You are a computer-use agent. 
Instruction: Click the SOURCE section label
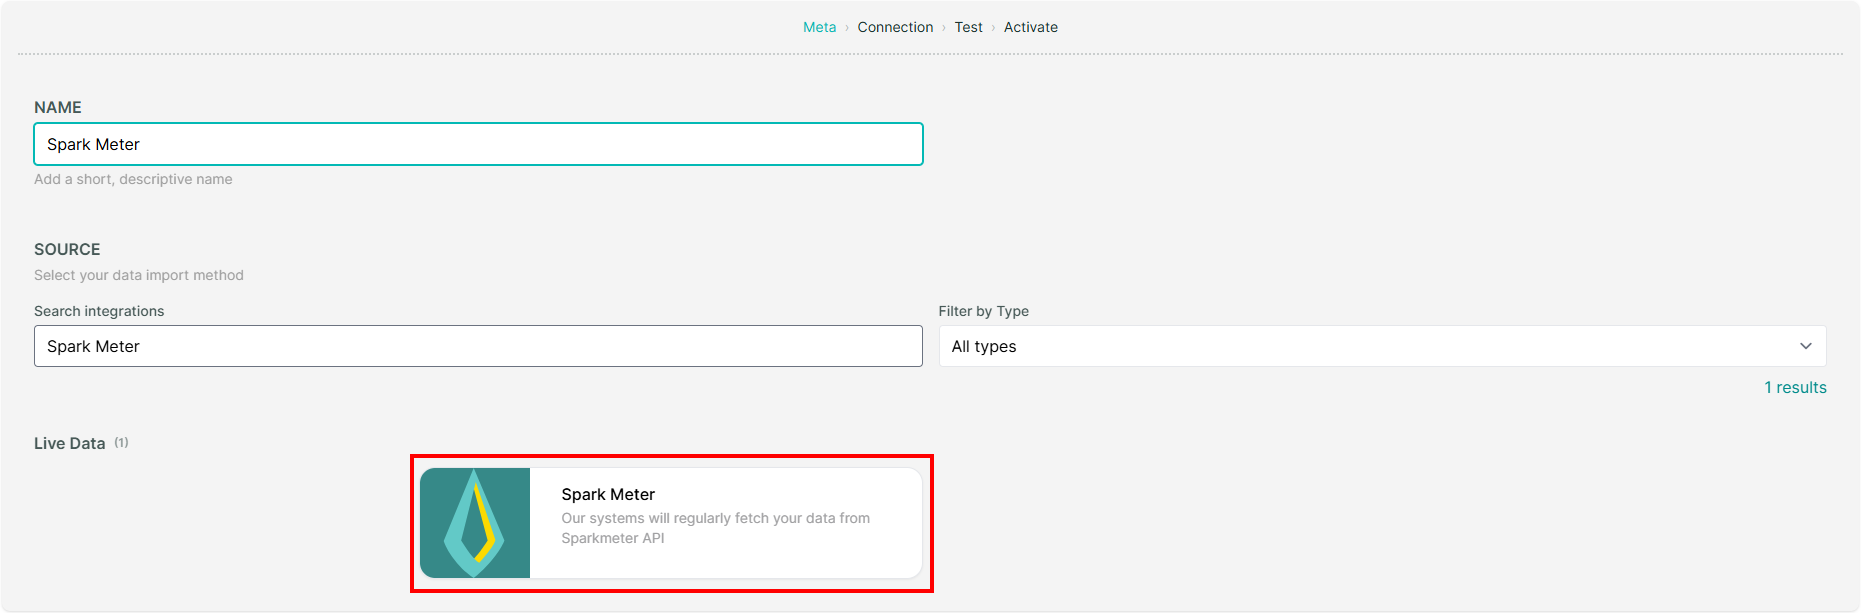[x=67, y=249]
